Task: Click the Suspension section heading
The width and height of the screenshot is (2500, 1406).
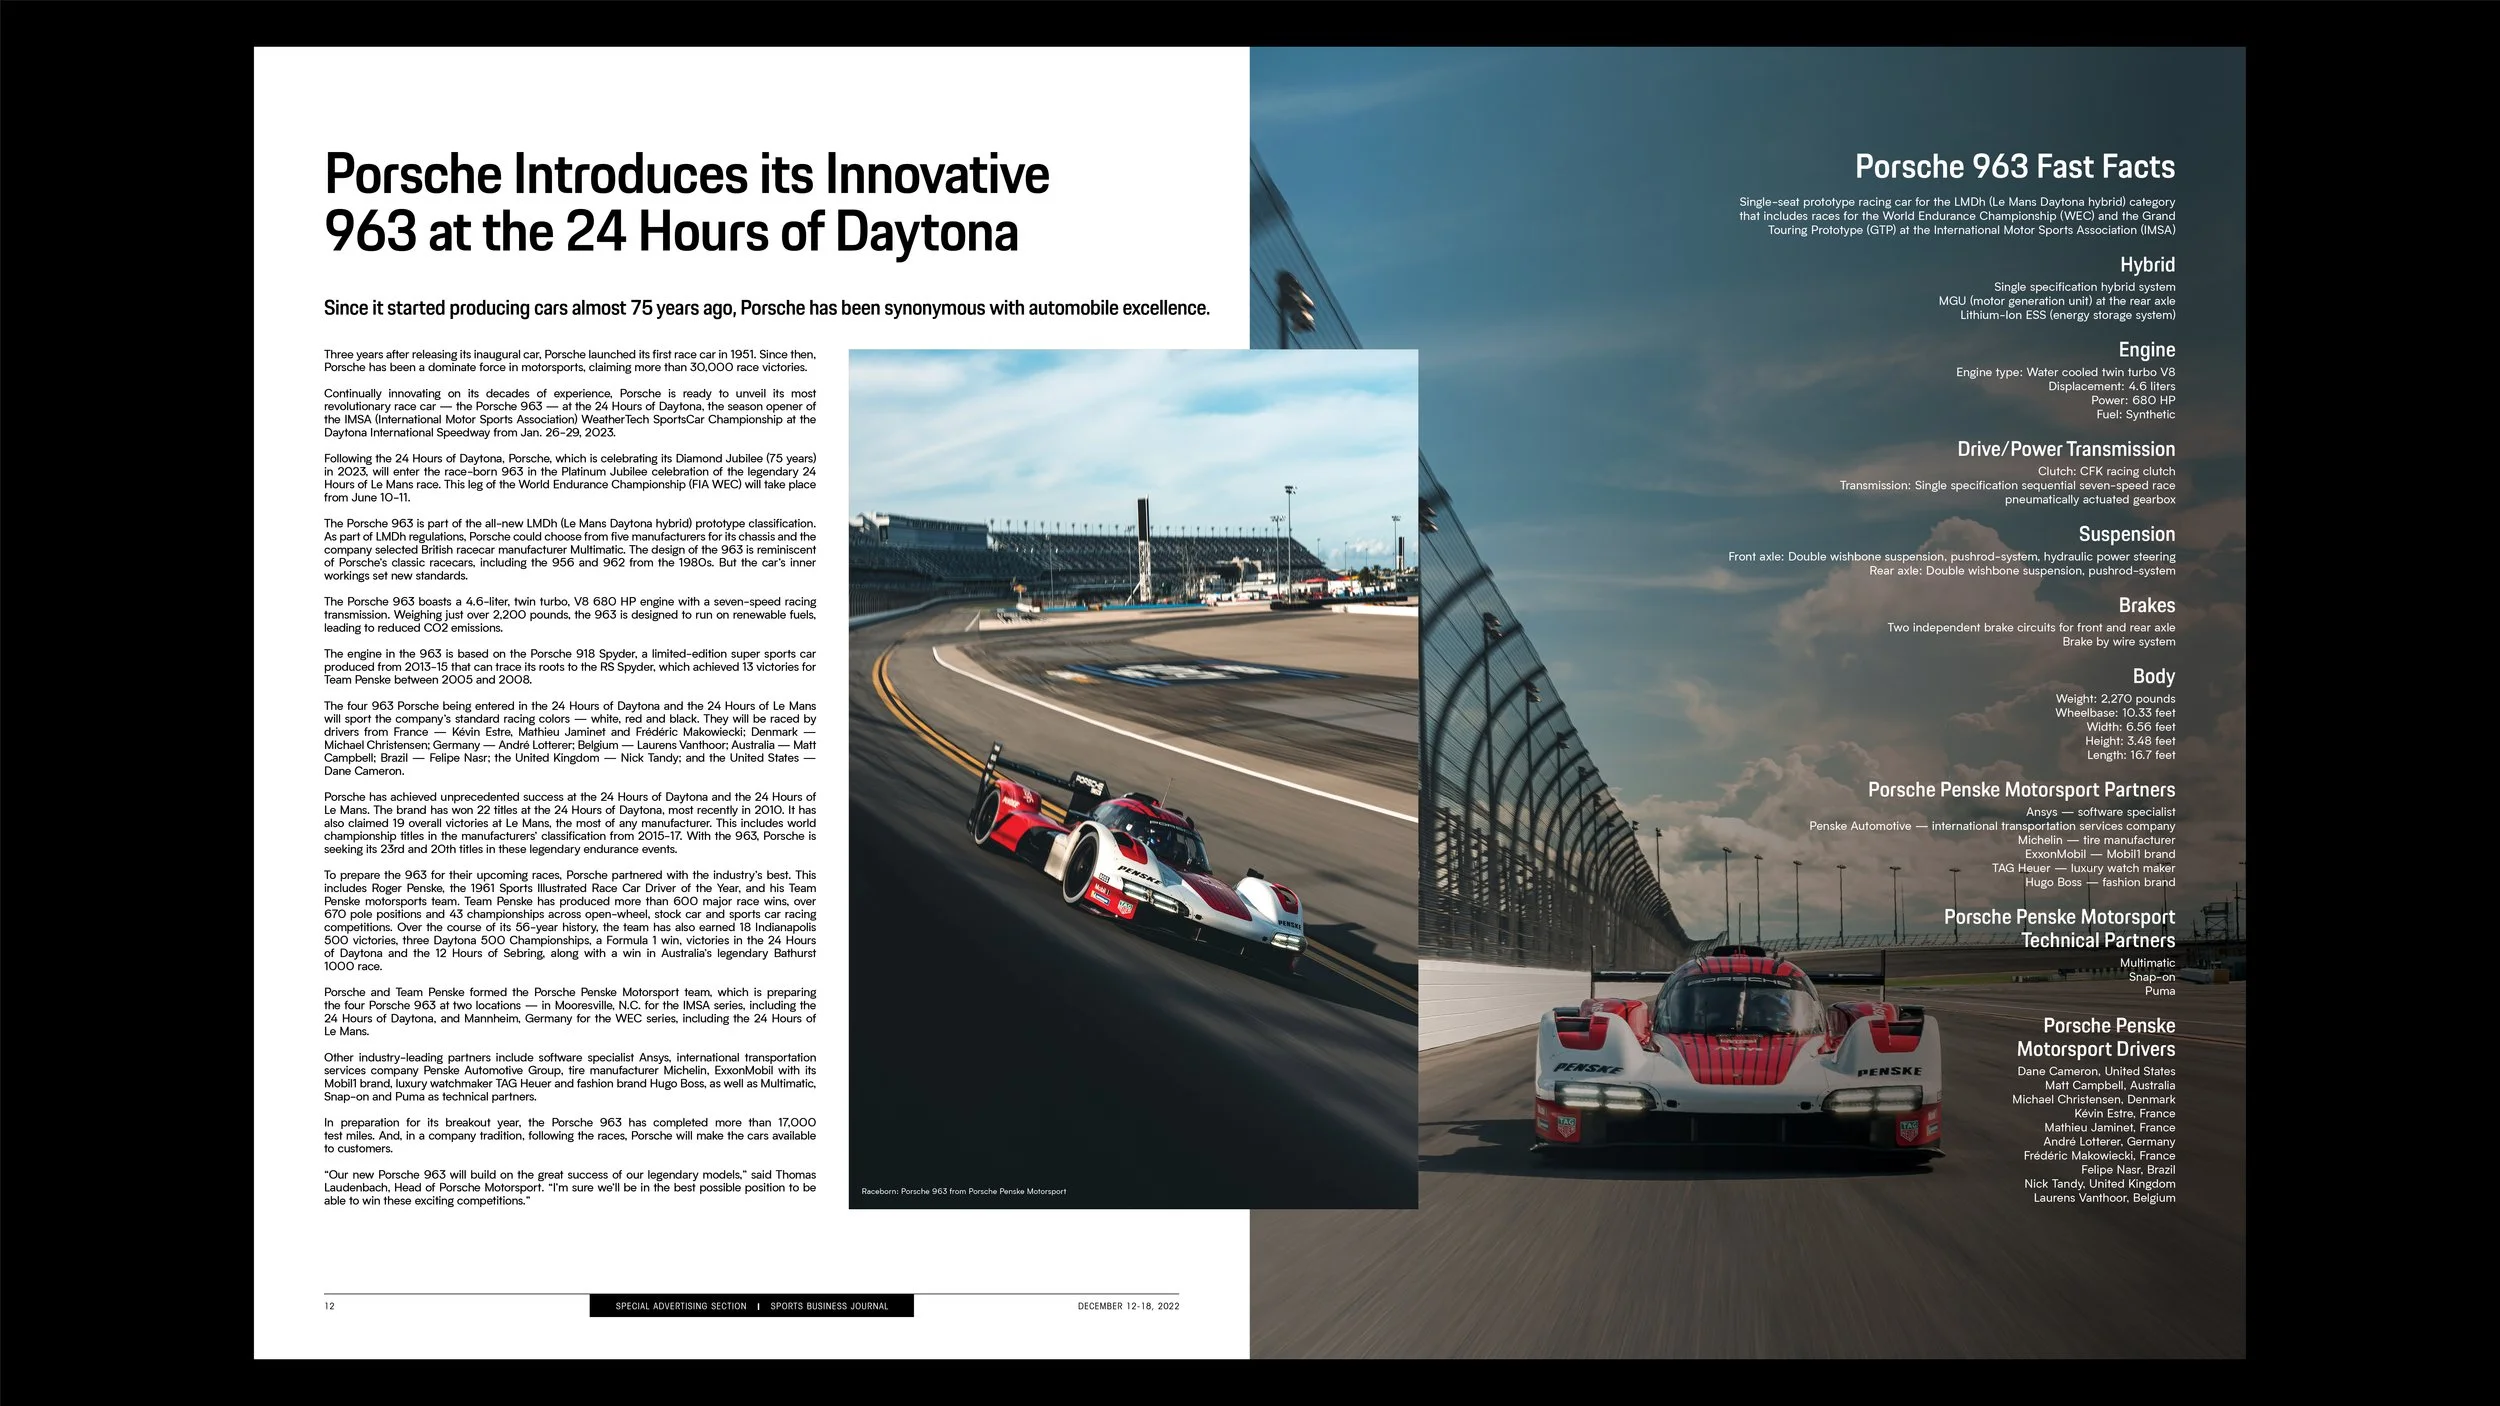Action: click(x=2126, y=534)
